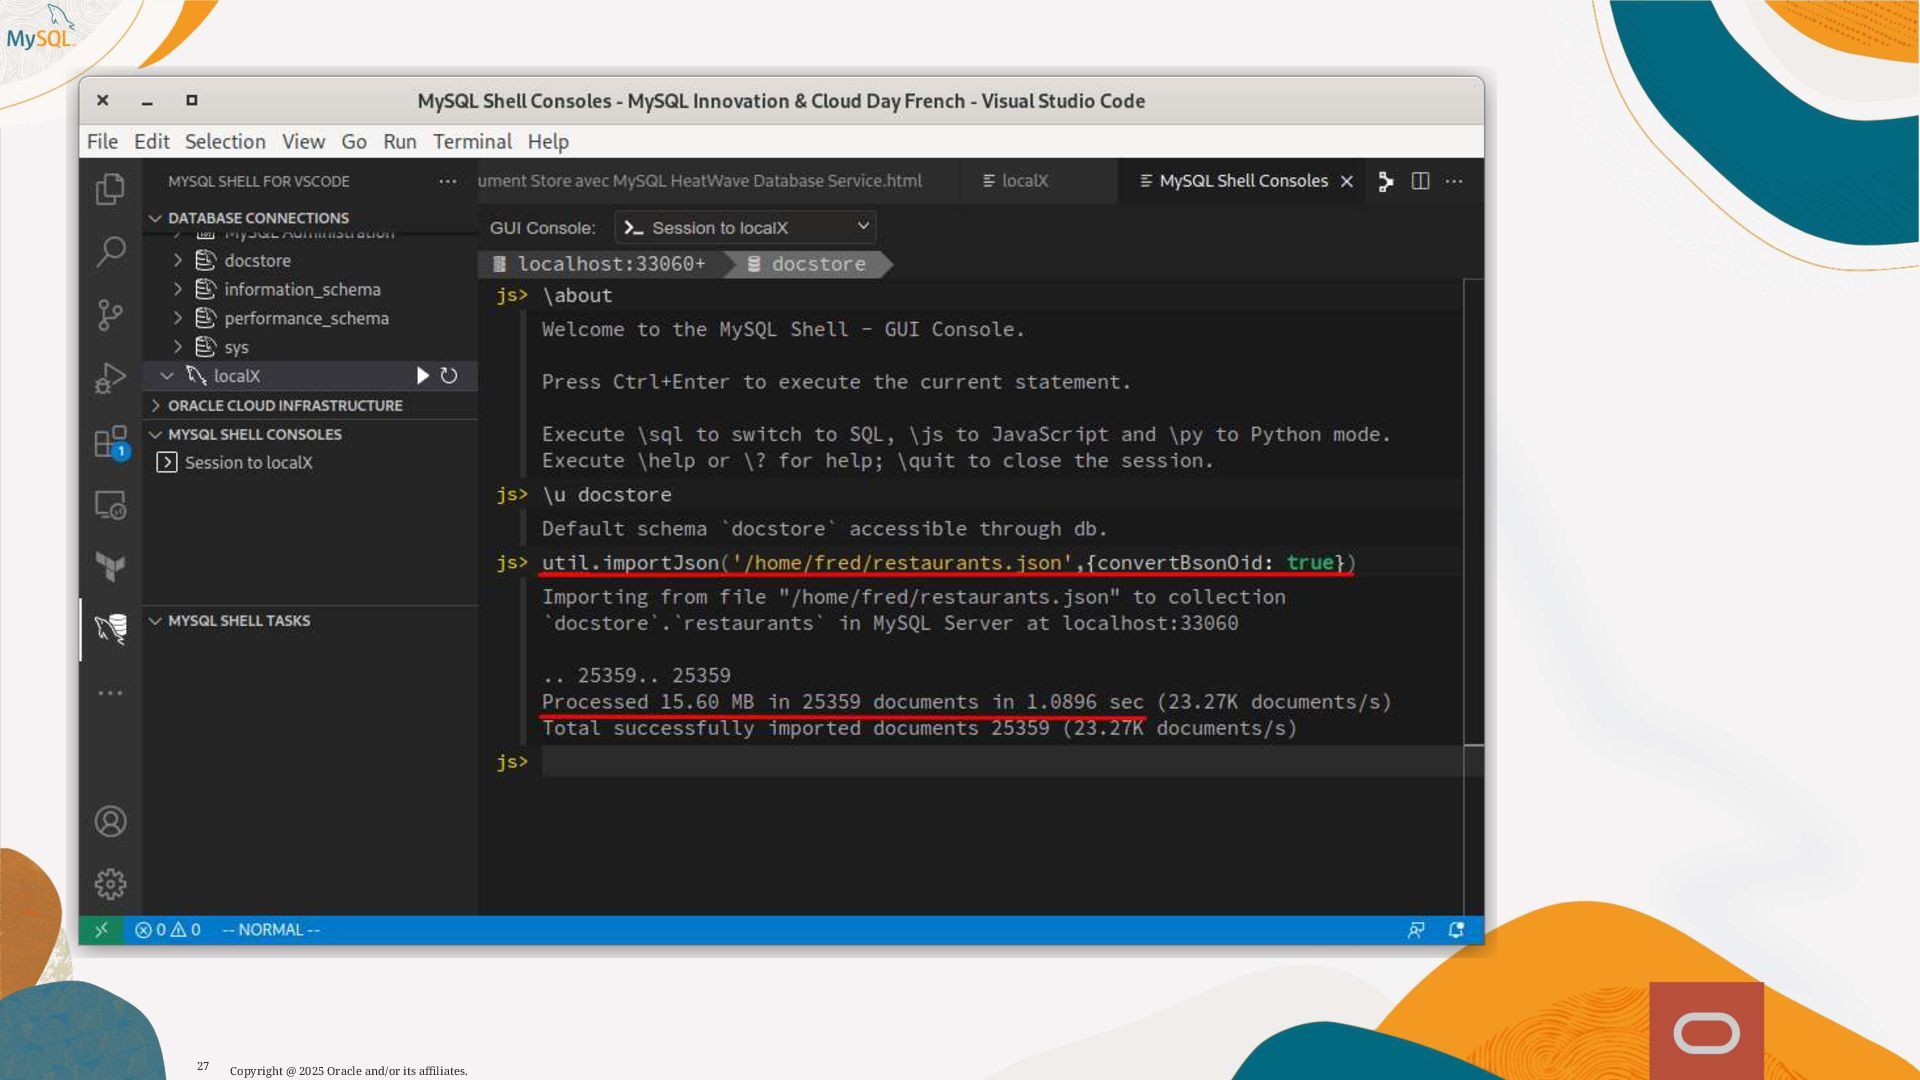Expand Oracle Cloud Infrastructure section
Screen dimensions: 1920x1080
coord(156,405)
